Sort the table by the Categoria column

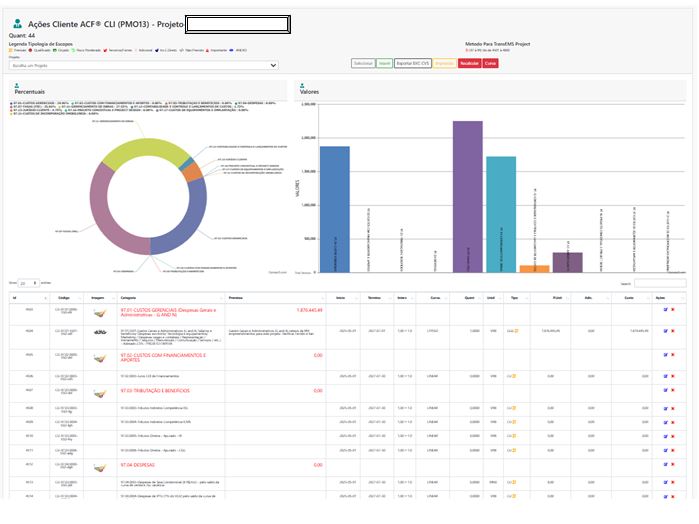(129, 298)
